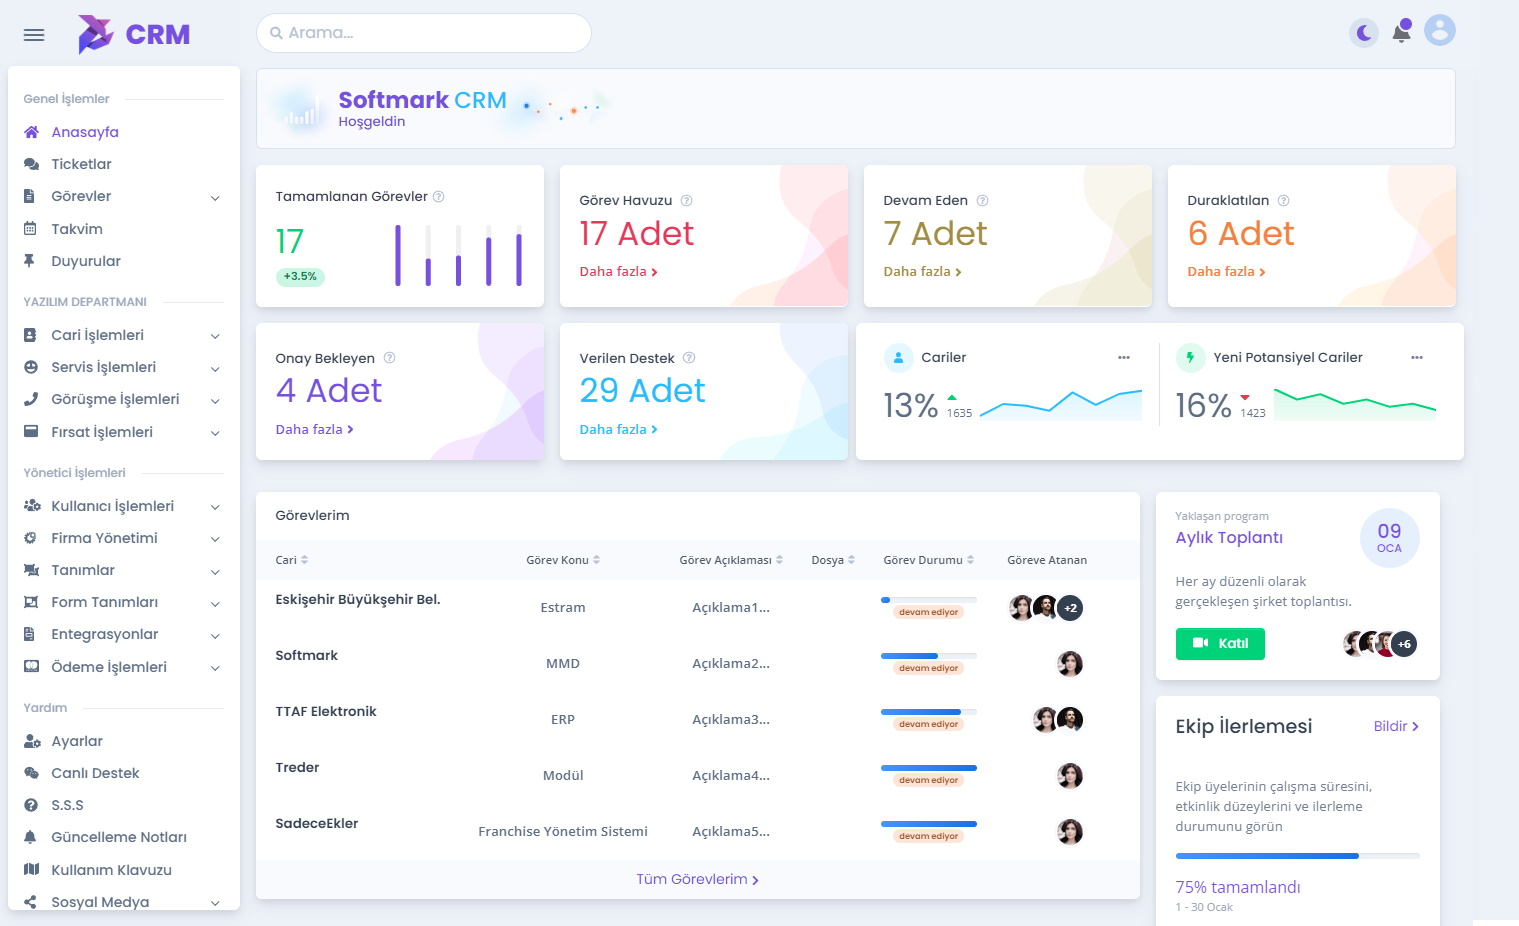Open Ticketlar from the sidebar
This screenshot has width=1519, height=926.
pos(81,164)
